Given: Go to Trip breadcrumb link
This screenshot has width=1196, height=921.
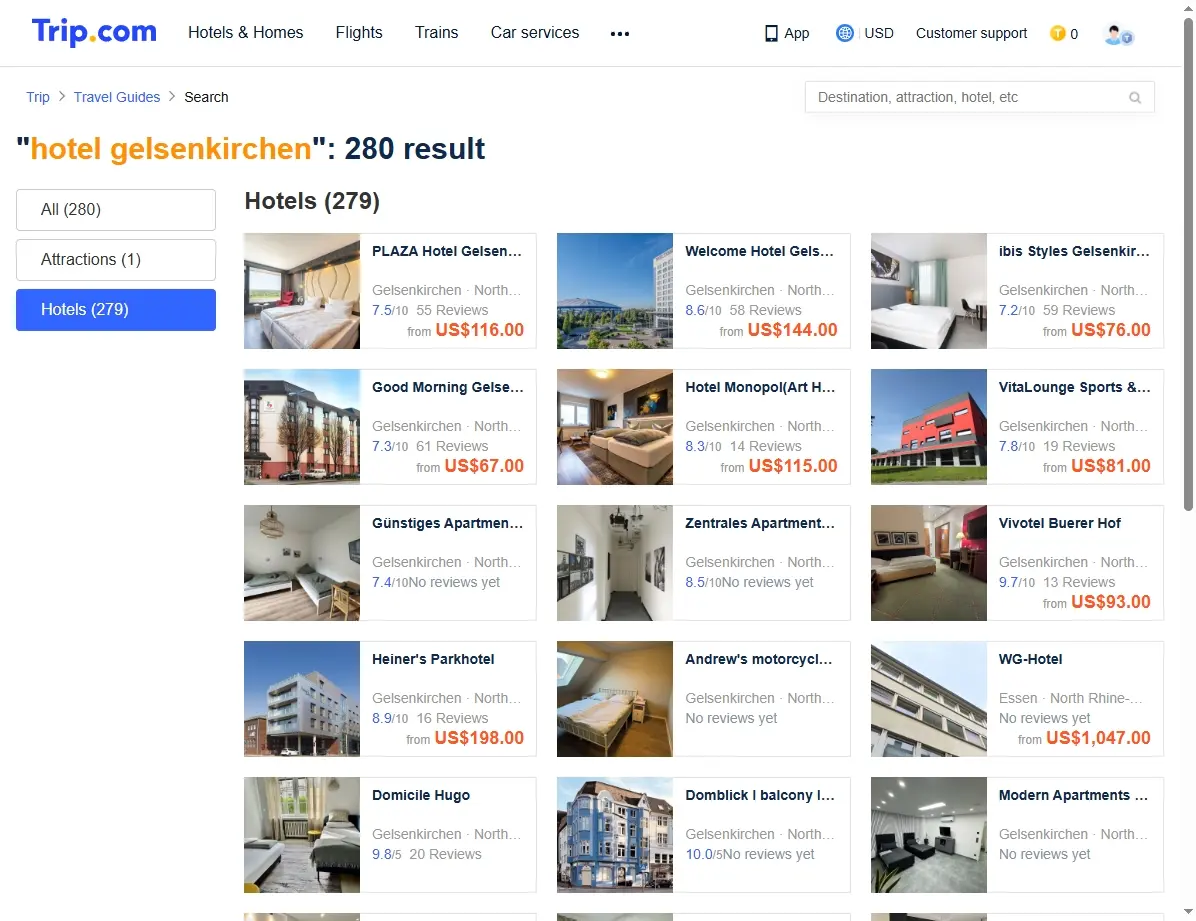Looking at the screenshot, I should click(37, 97).
